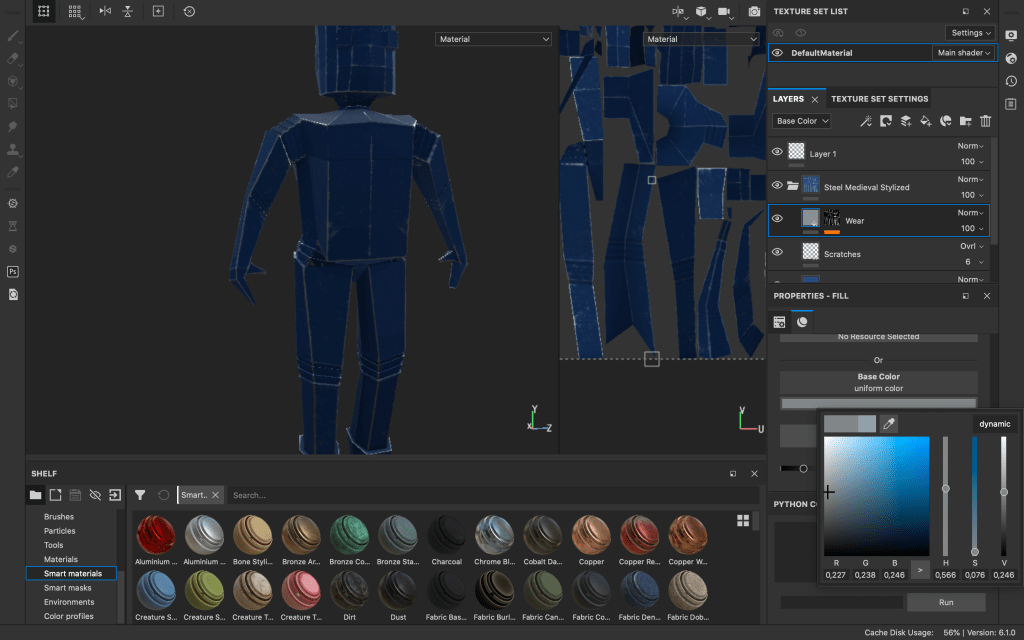
Task: Hide Layer 1 using its eye icon
Action: pyautogui.click(x=777, y=152)
